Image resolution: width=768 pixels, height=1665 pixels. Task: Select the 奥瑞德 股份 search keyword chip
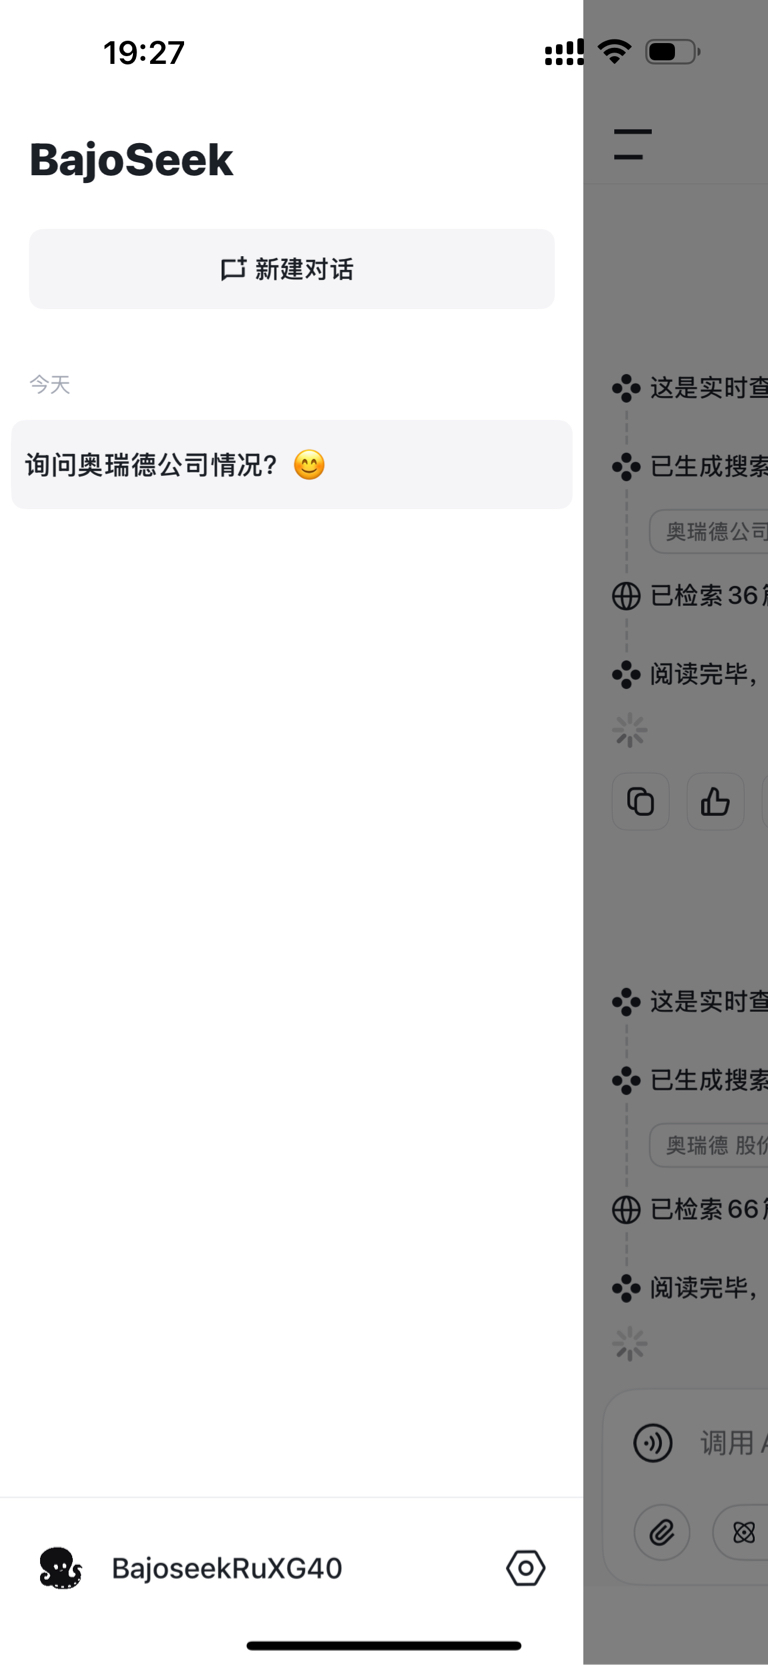coord(709,1146)
